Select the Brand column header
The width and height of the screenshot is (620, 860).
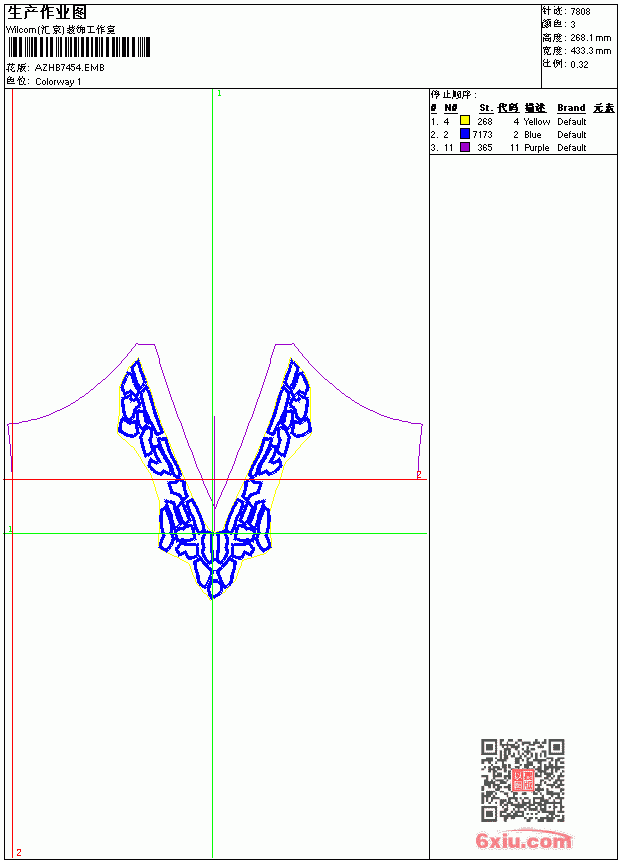(571, 108)
